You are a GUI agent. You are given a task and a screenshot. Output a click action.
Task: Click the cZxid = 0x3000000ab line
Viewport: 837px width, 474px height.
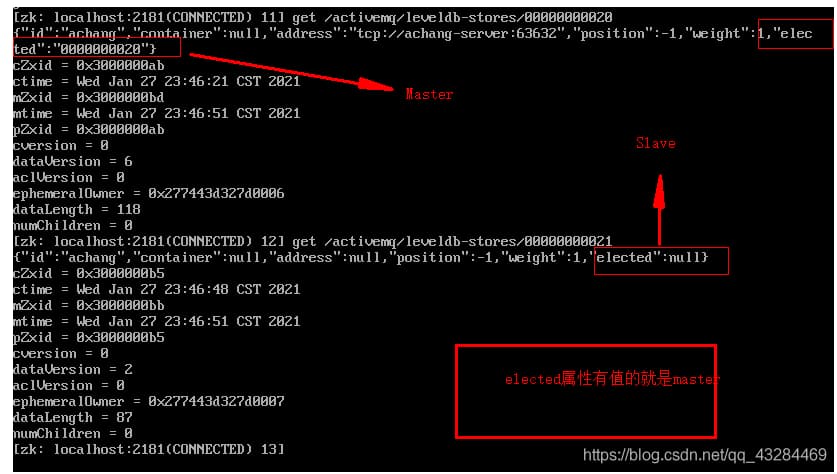89,65
